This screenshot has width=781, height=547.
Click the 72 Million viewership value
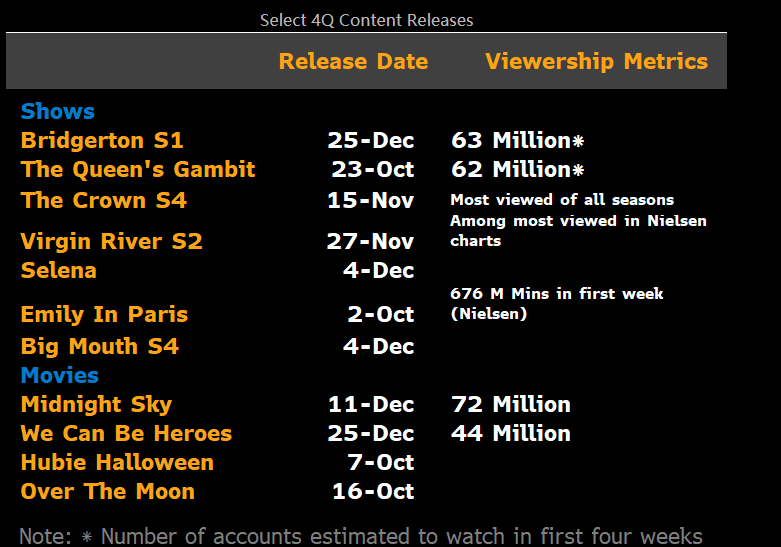(511, 405)
